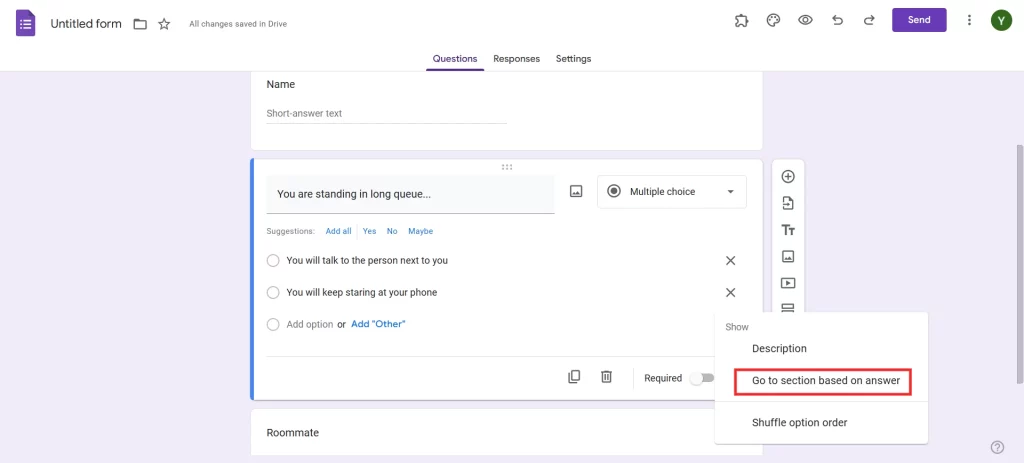Viewport: 1024px width, 463px height.
Task: Toggle the Required switch
Action: (702, 378)
